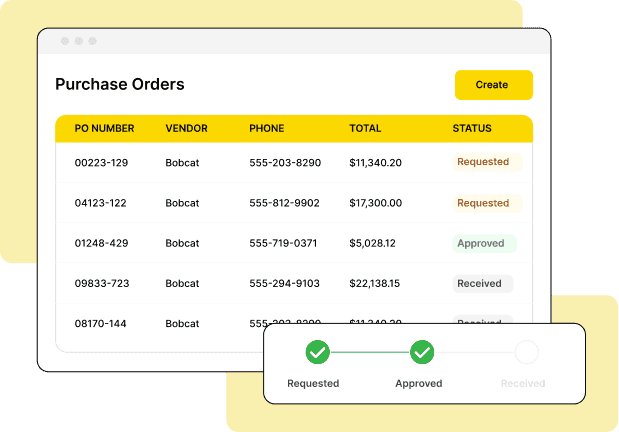The height and width of the screenshot is (432, 619).
Task: Click Bobcat vendor in row 09833-723
Action: 182,284
